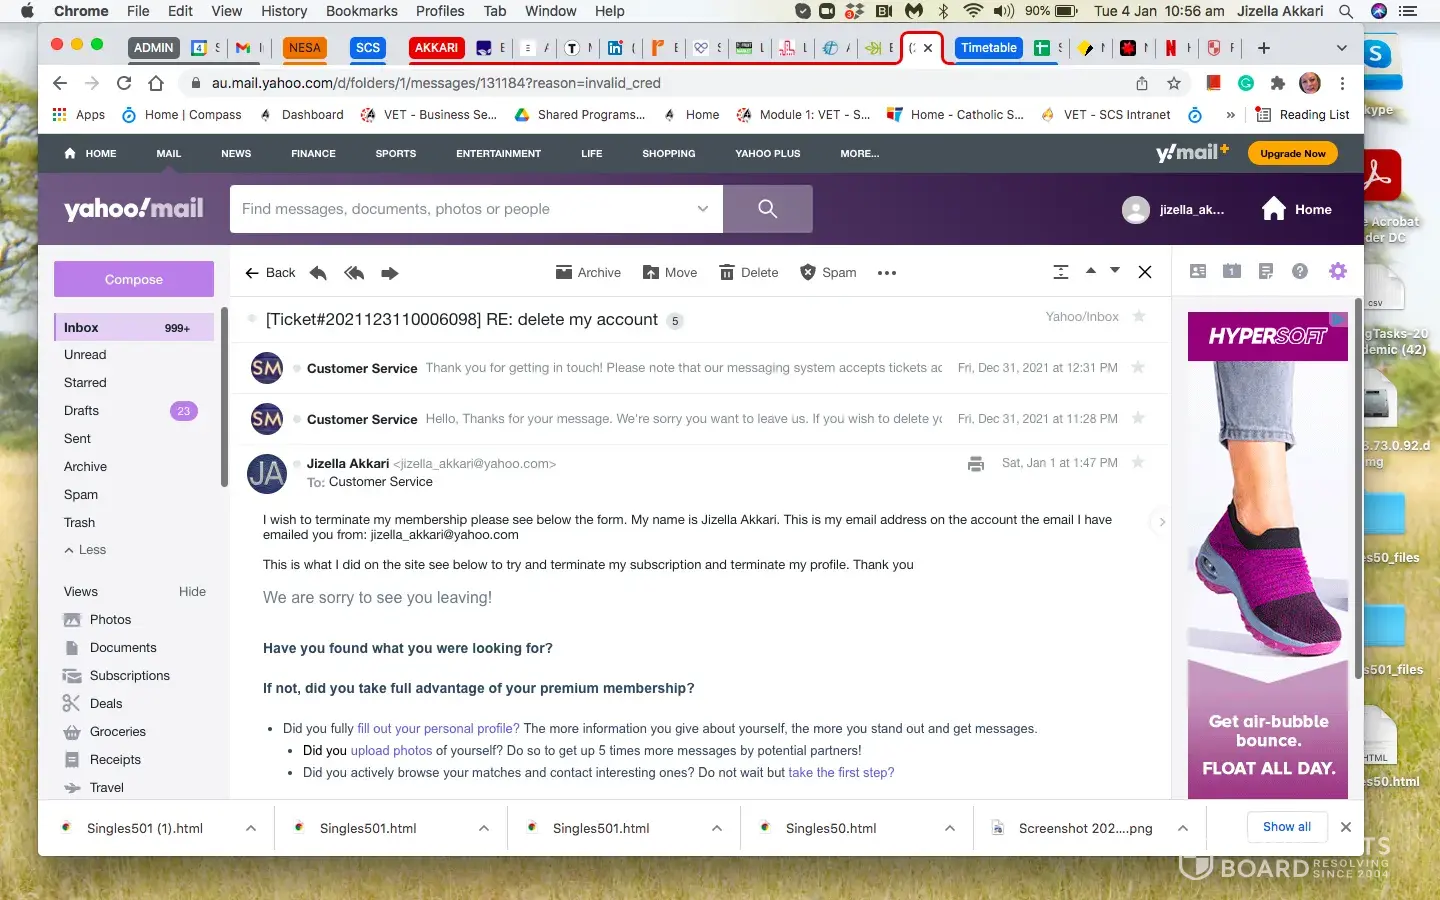Archive the conversation from the toolbar
1440x900 pixels.
click(588, 273)
